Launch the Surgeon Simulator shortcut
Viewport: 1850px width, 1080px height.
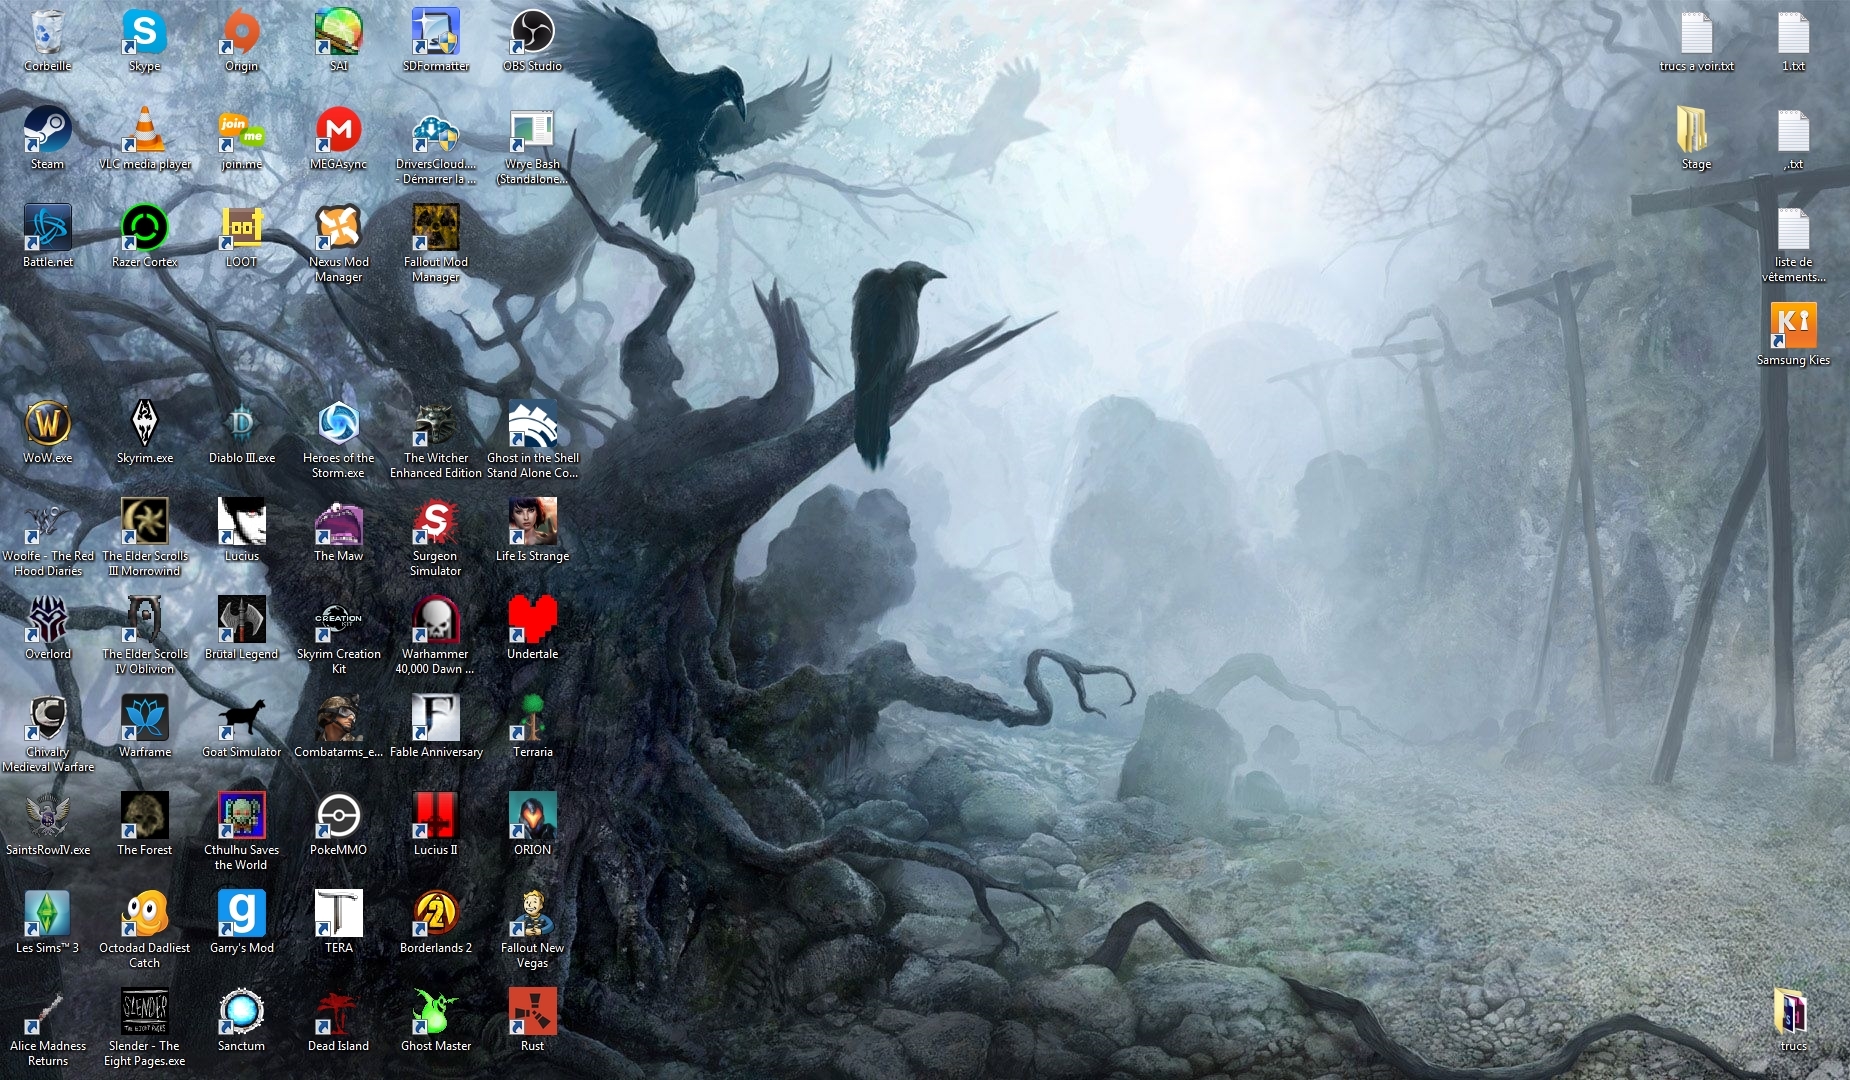tap(435, 522)
